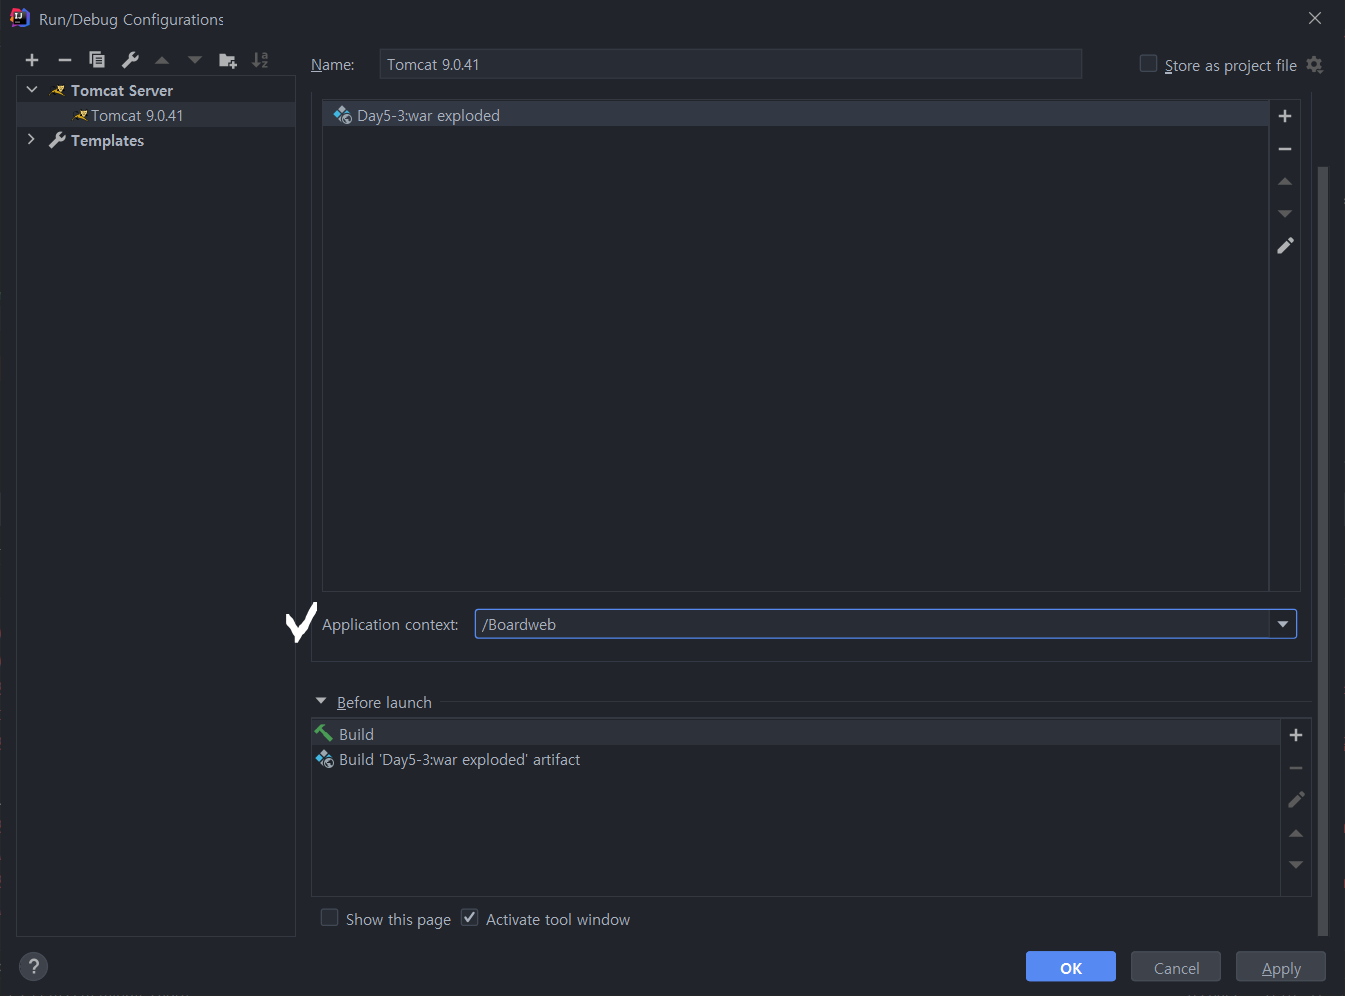
Task: Move Before launch task up
Action: [1296, 833]
